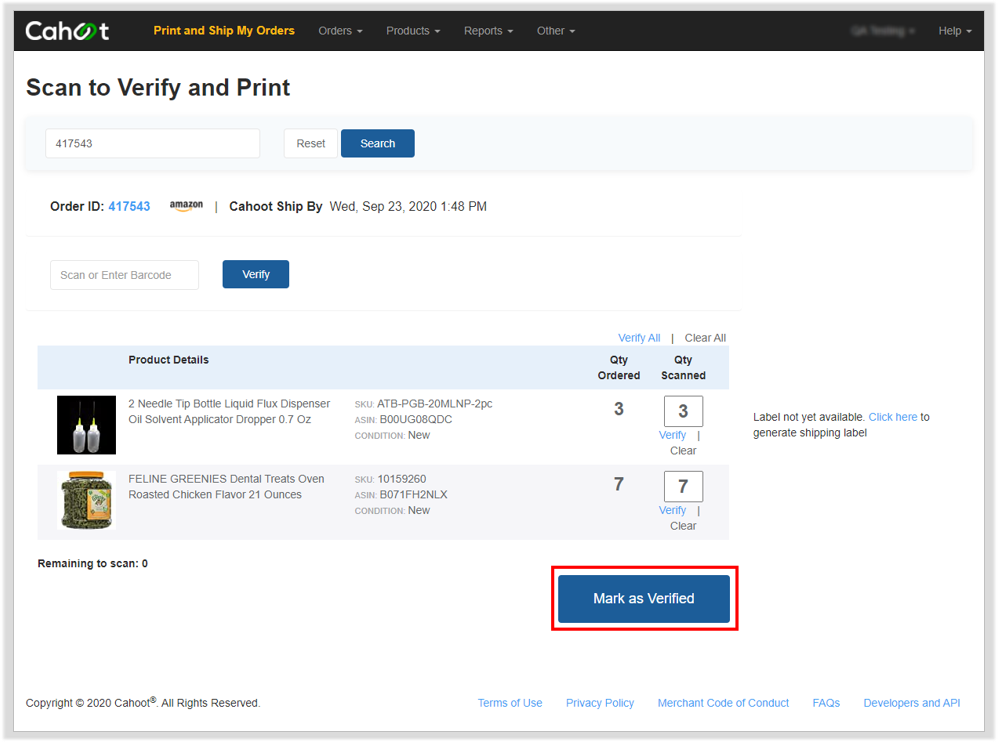Click the Scan to Verify and Print heading
998x742 pixels.
pos(158,87)
